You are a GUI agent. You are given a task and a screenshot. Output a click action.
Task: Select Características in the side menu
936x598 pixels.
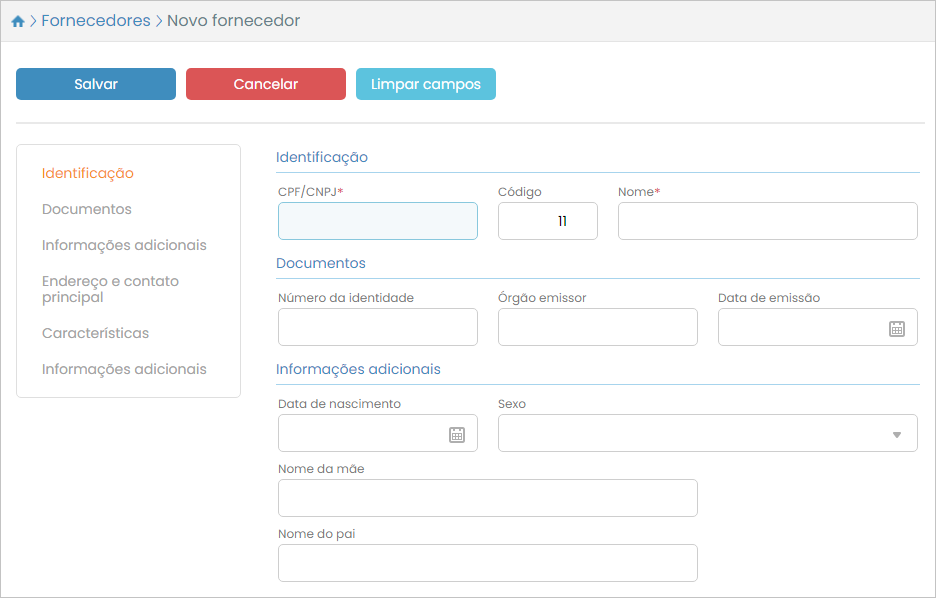coord(95,333)
